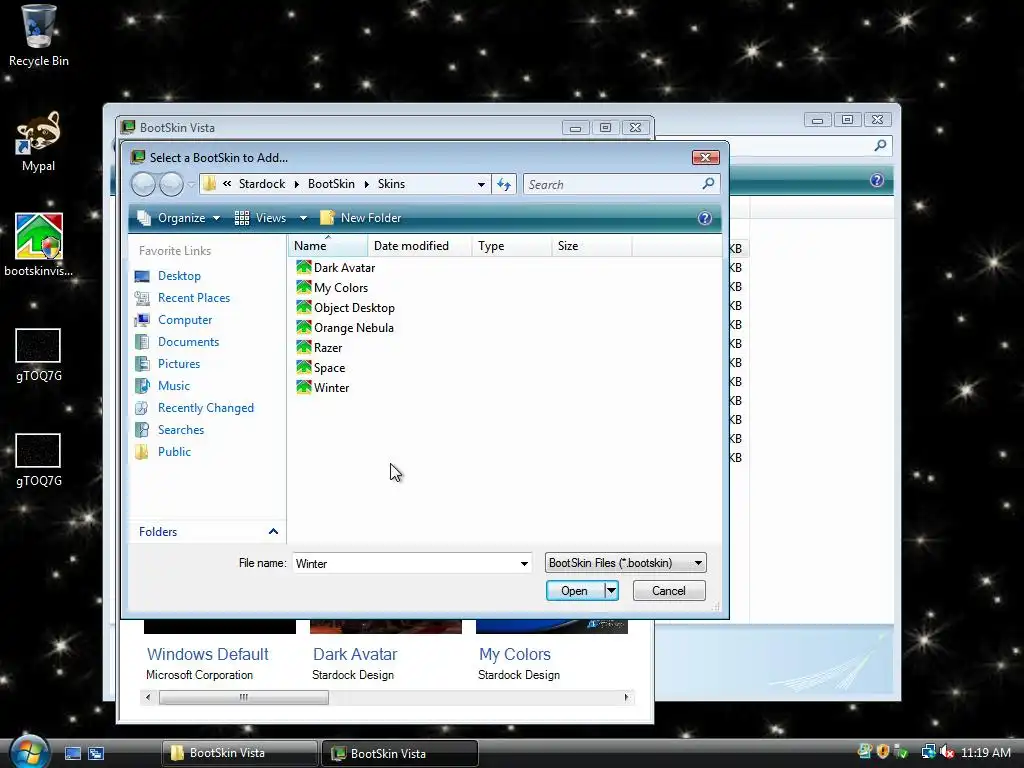1024x768 pixels.
Task: Click BootSkin in the breadcrumb path
Action: pyautogui.click(x=331, y=184)
